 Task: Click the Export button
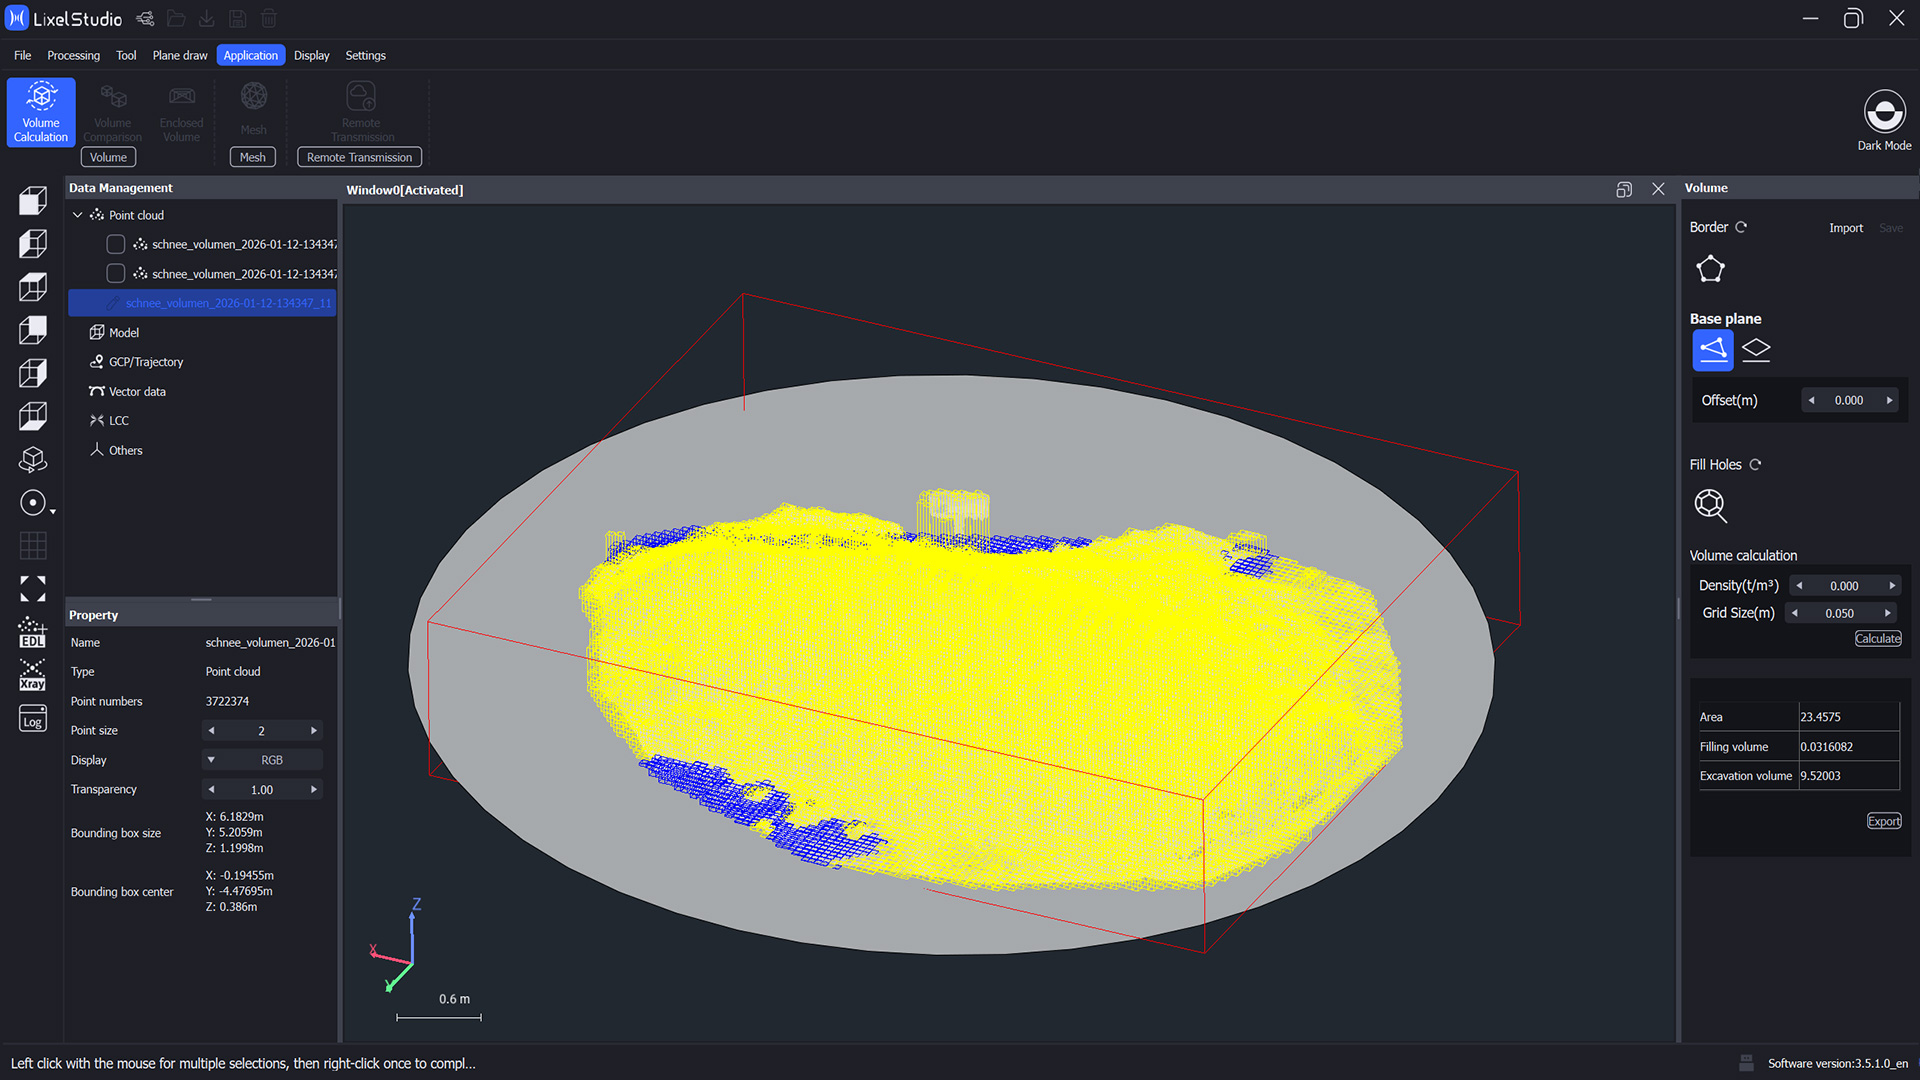[x=1883, y=821]
